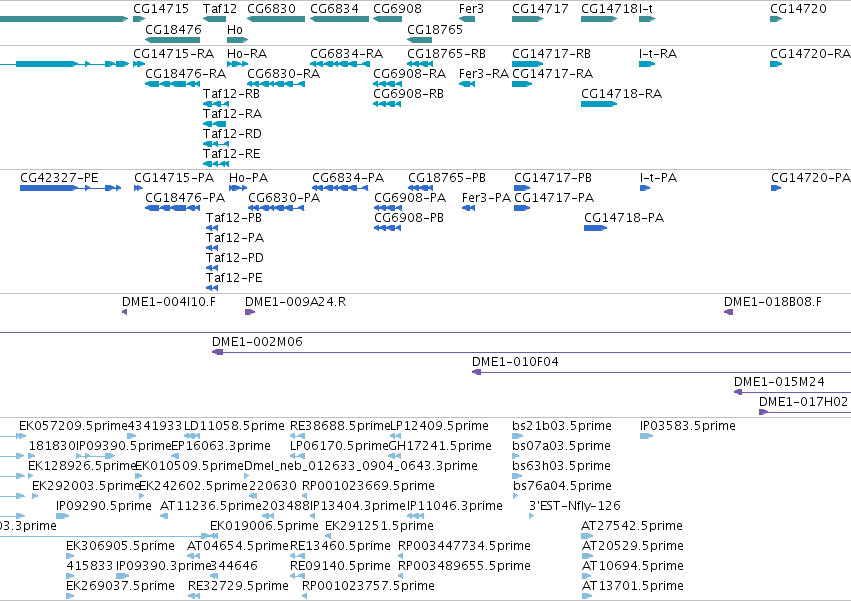
Task: Click protein Ho-PA
Action: [x=249, y=178]
